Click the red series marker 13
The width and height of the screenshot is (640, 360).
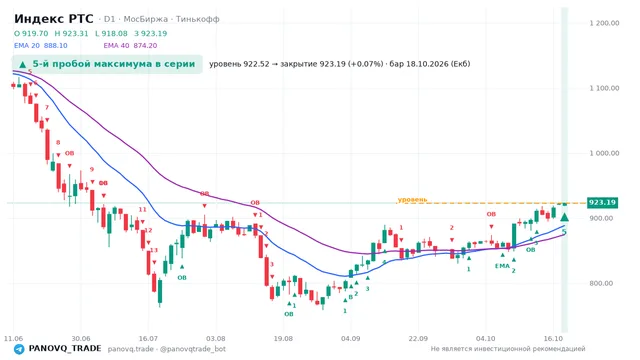click(153, 250)
